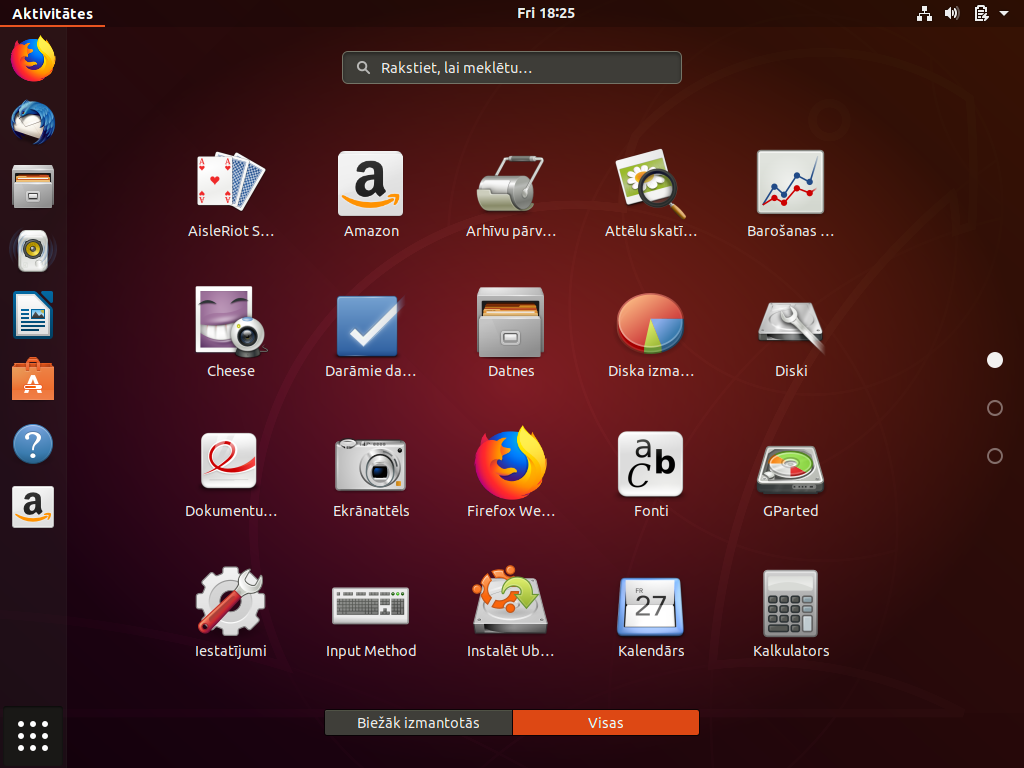The image size is (1024, 768).
Task: Select the Visas tab
Action: pyautogui.click(x=605, y=723)
